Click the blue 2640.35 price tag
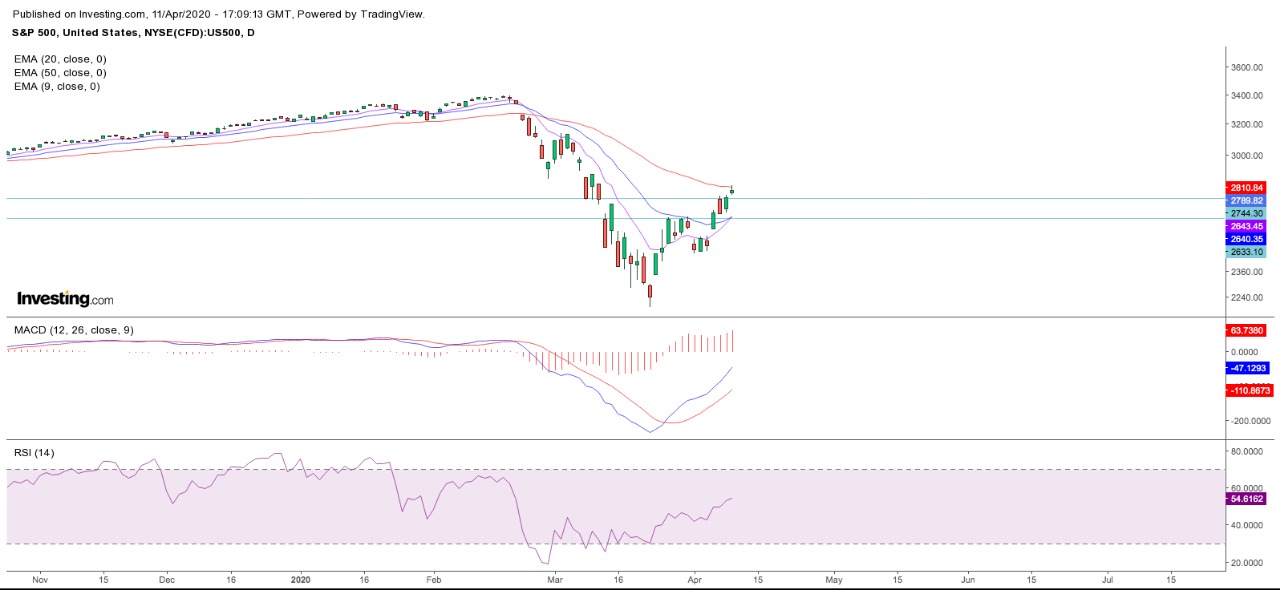The width and height of the screenshot is (1280, 590). (x=1246, y=239)
